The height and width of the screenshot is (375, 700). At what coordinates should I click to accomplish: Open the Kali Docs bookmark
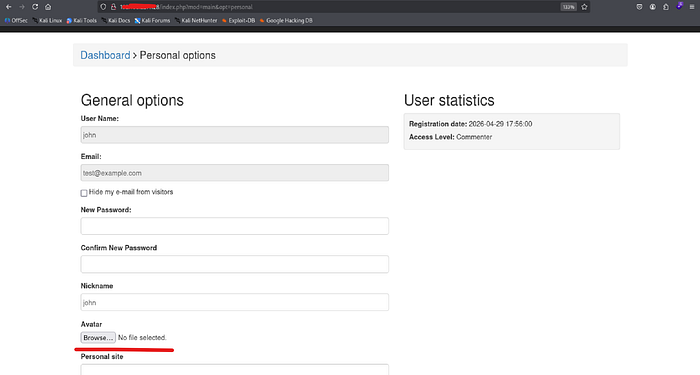[116, 21]
